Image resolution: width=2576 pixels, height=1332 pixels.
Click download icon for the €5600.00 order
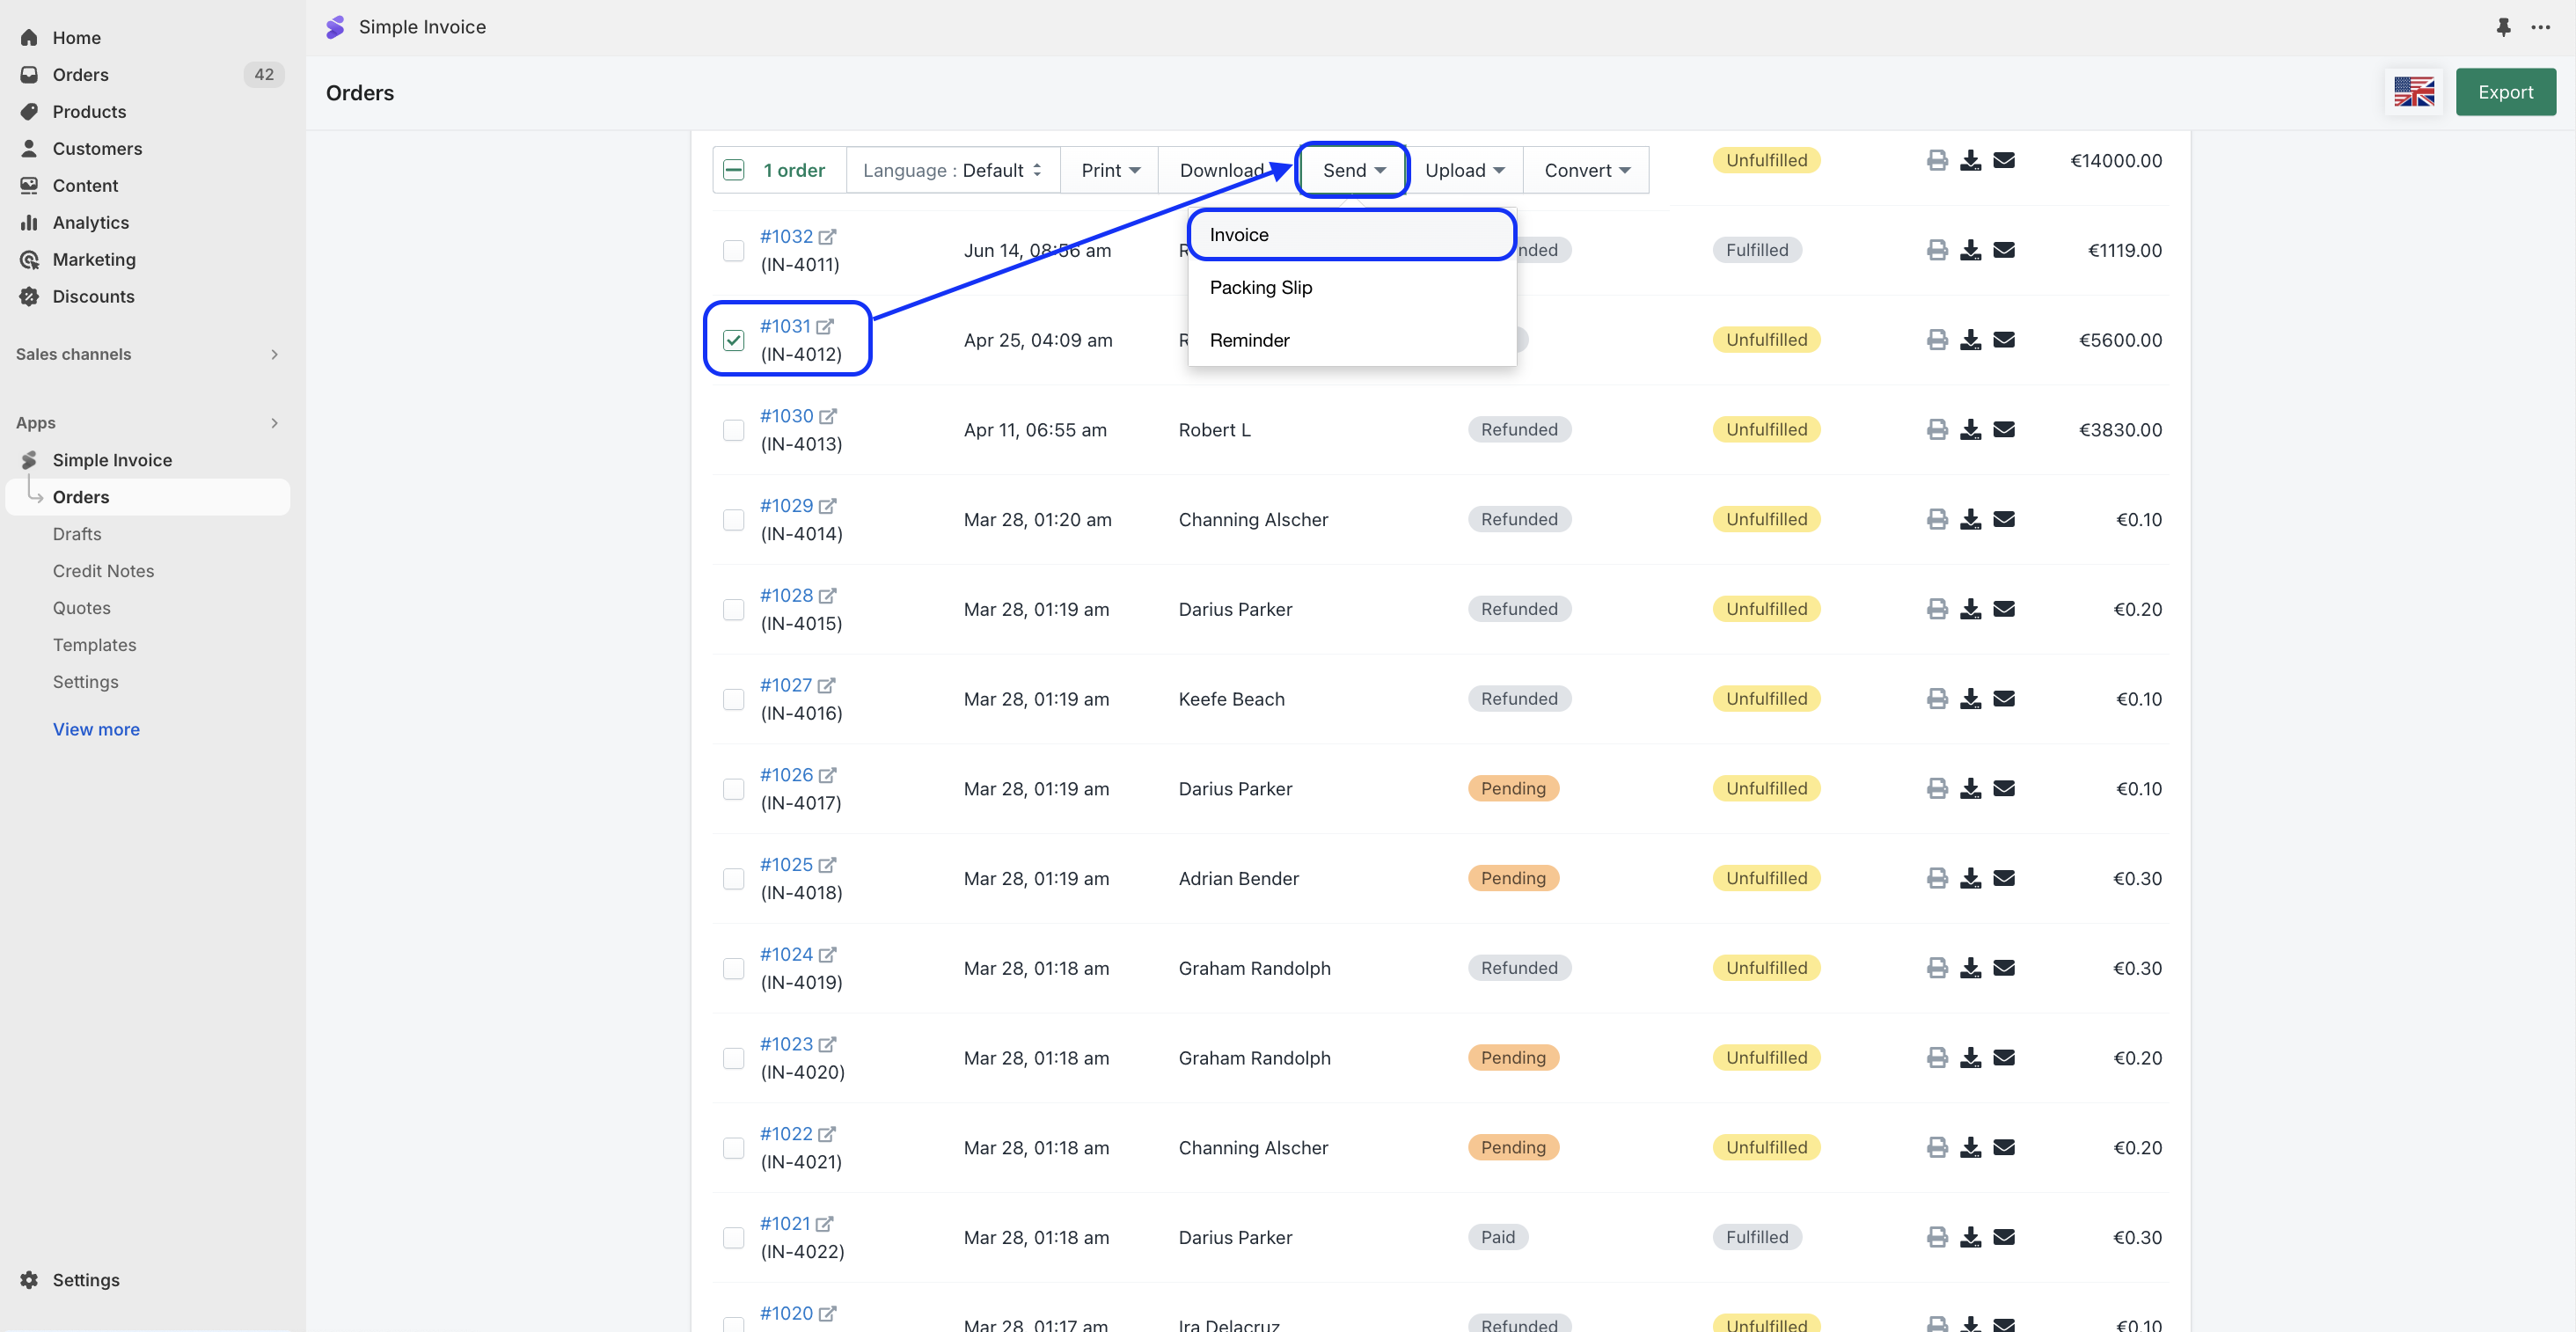click(x=1970, y=340)
